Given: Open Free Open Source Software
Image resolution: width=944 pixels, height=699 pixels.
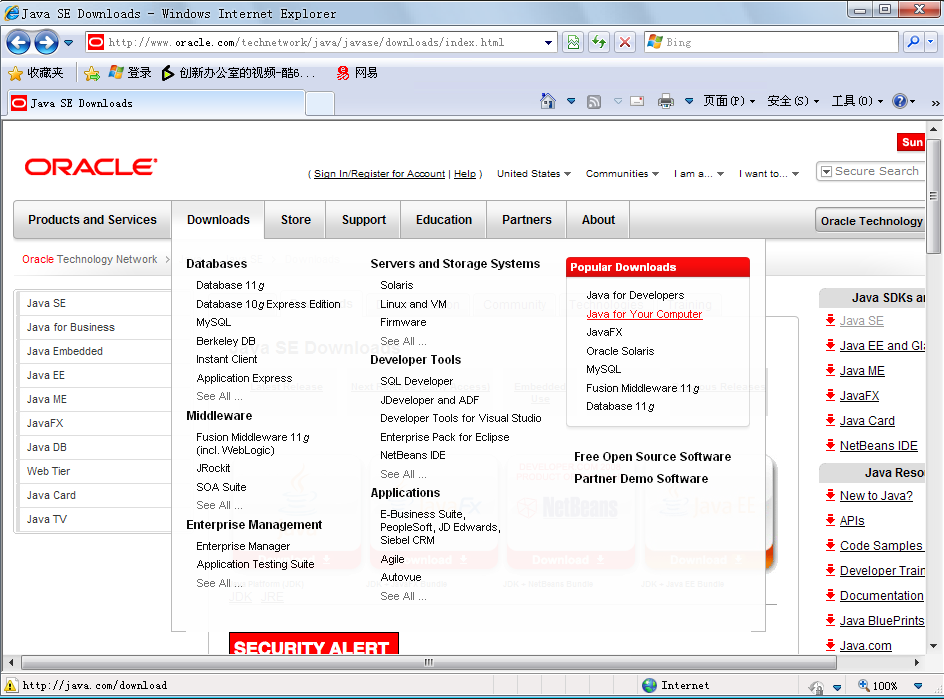Looking at the screenshot, I should (x=653, y=456).
